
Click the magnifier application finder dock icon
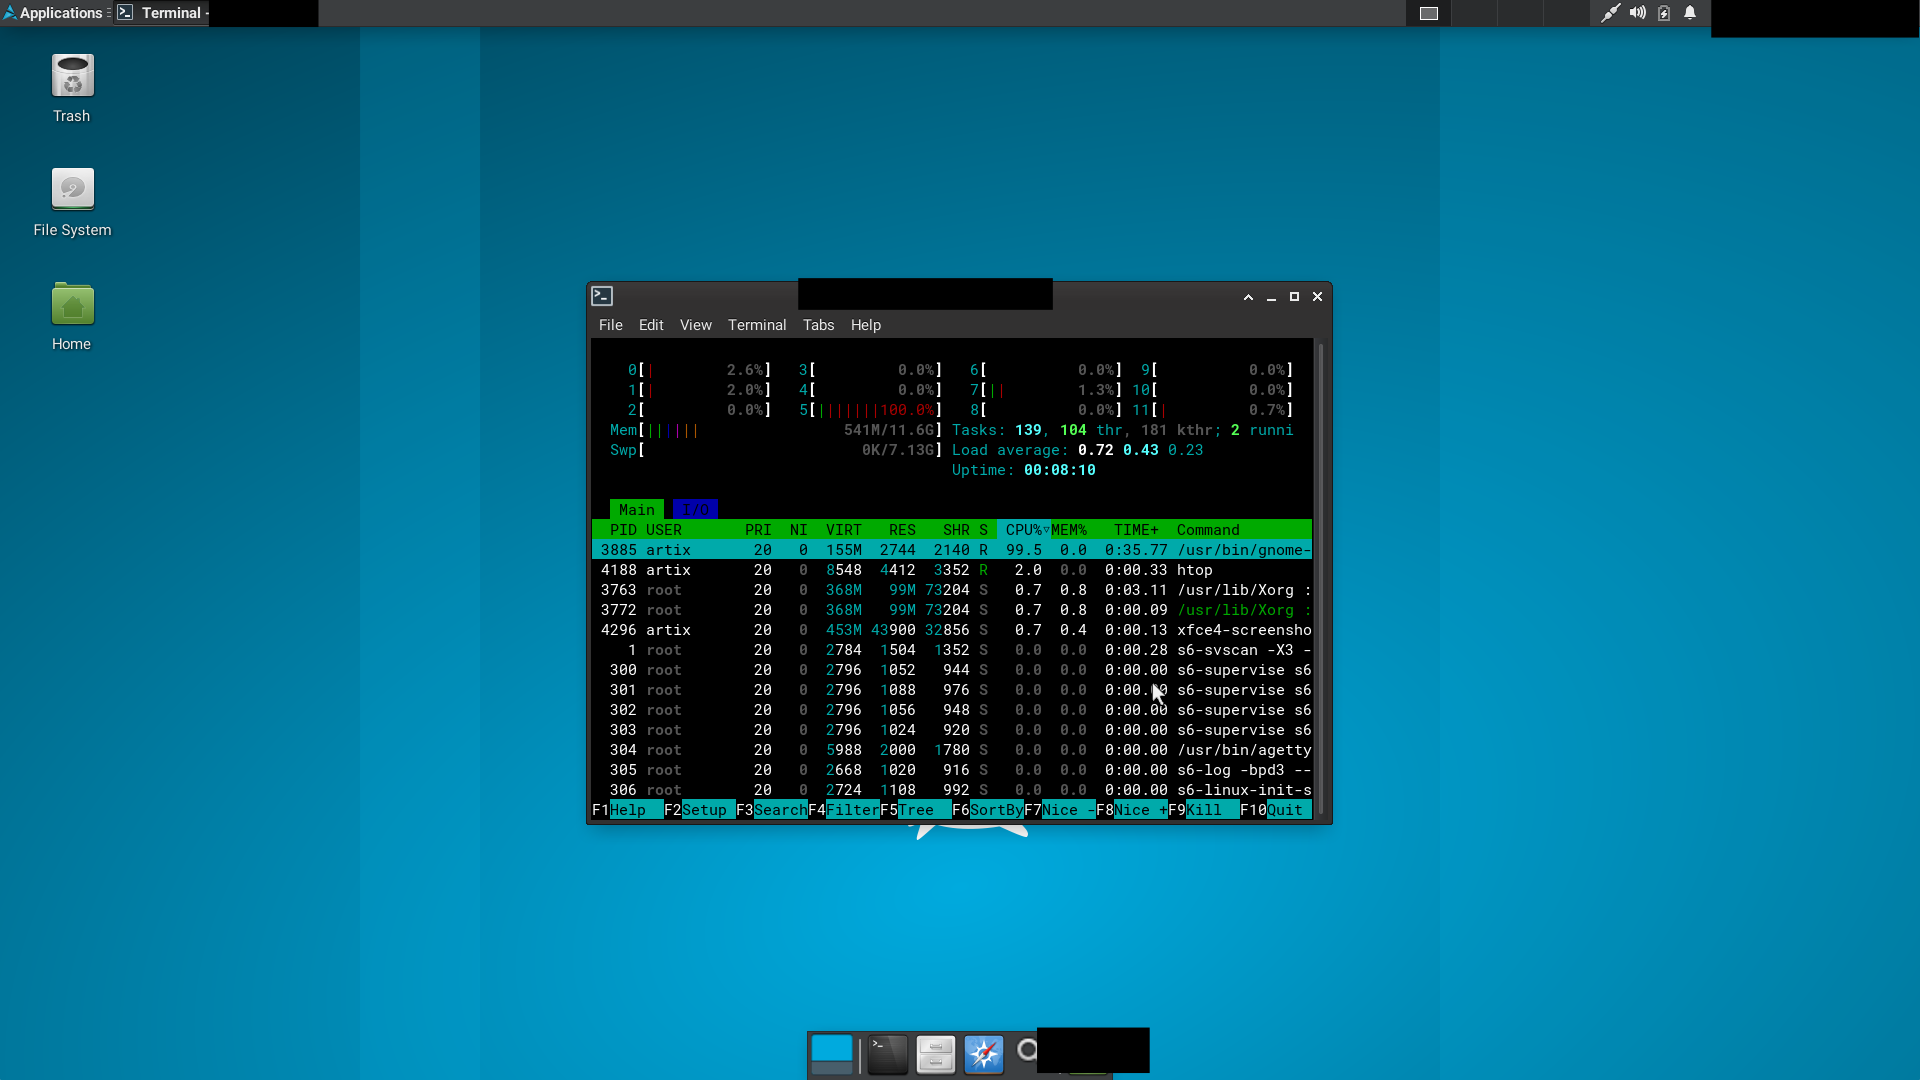1026,1050
